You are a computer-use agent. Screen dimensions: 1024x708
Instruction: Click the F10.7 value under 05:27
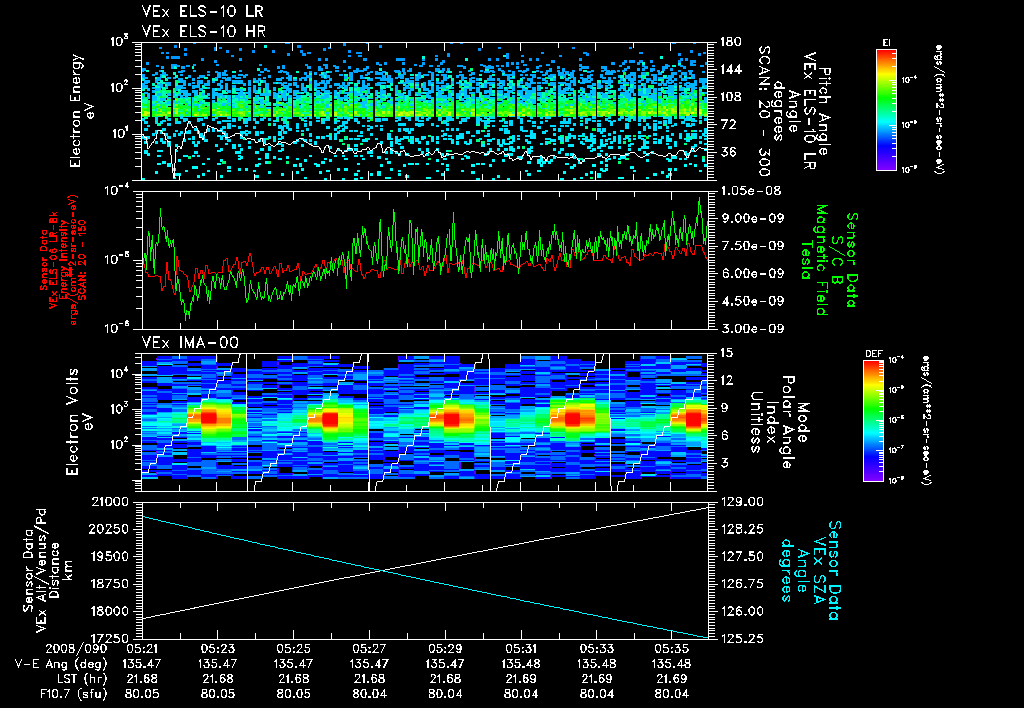pos(370,694)
